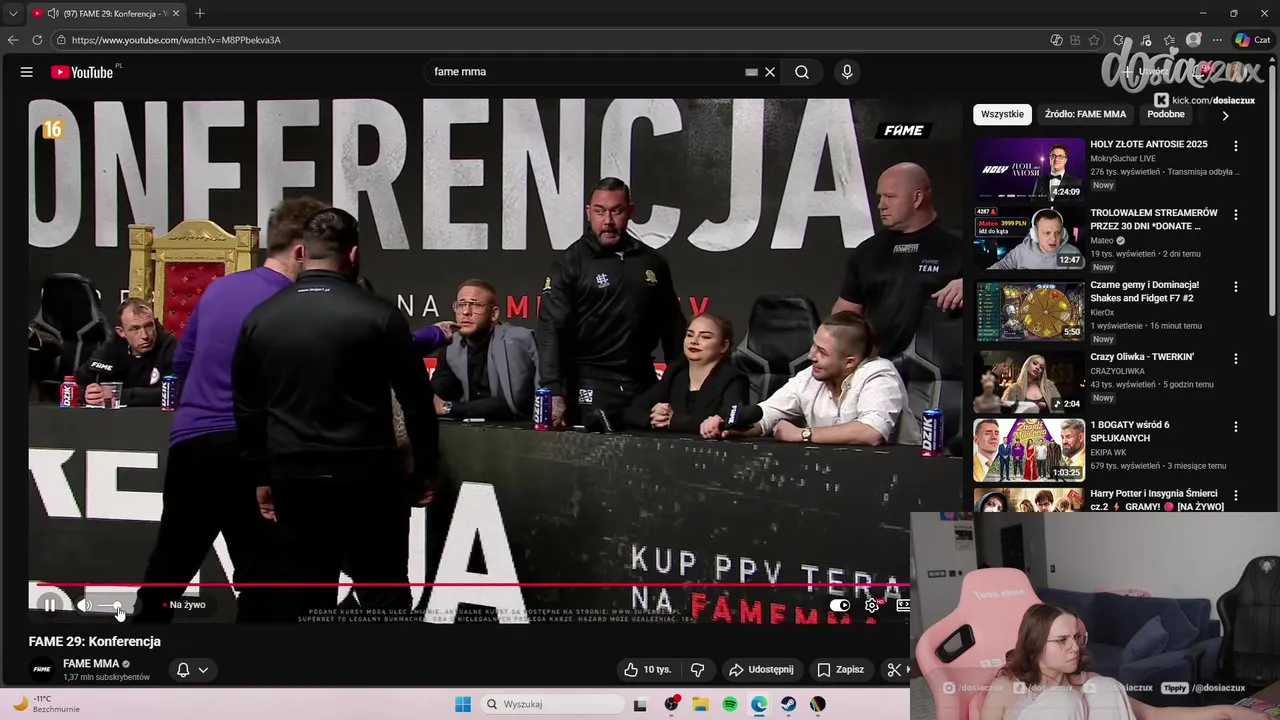Image resolution: width=1280 pixels, height=720 pixels.
Task: Open options for Czarne gemy video
Action: tap(1235, 287)
